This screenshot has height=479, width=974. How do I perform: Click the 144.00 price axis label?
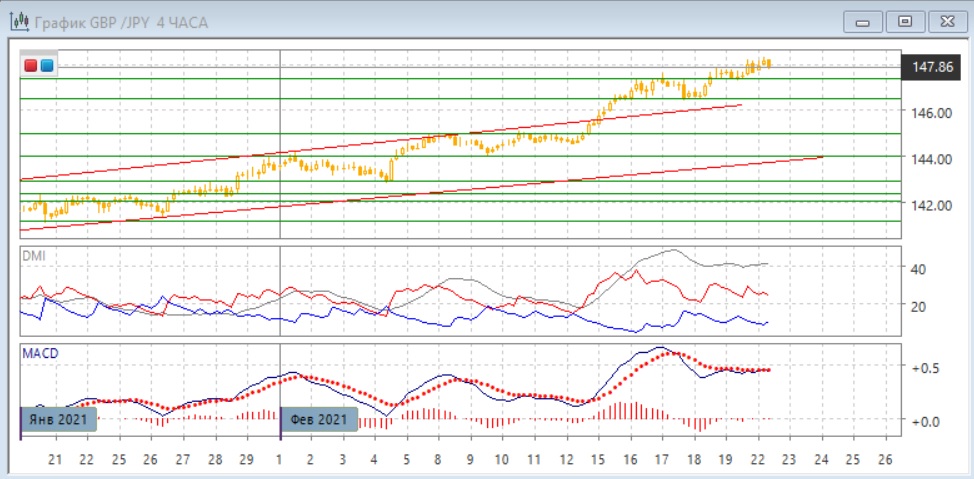(x=930, y=159)
